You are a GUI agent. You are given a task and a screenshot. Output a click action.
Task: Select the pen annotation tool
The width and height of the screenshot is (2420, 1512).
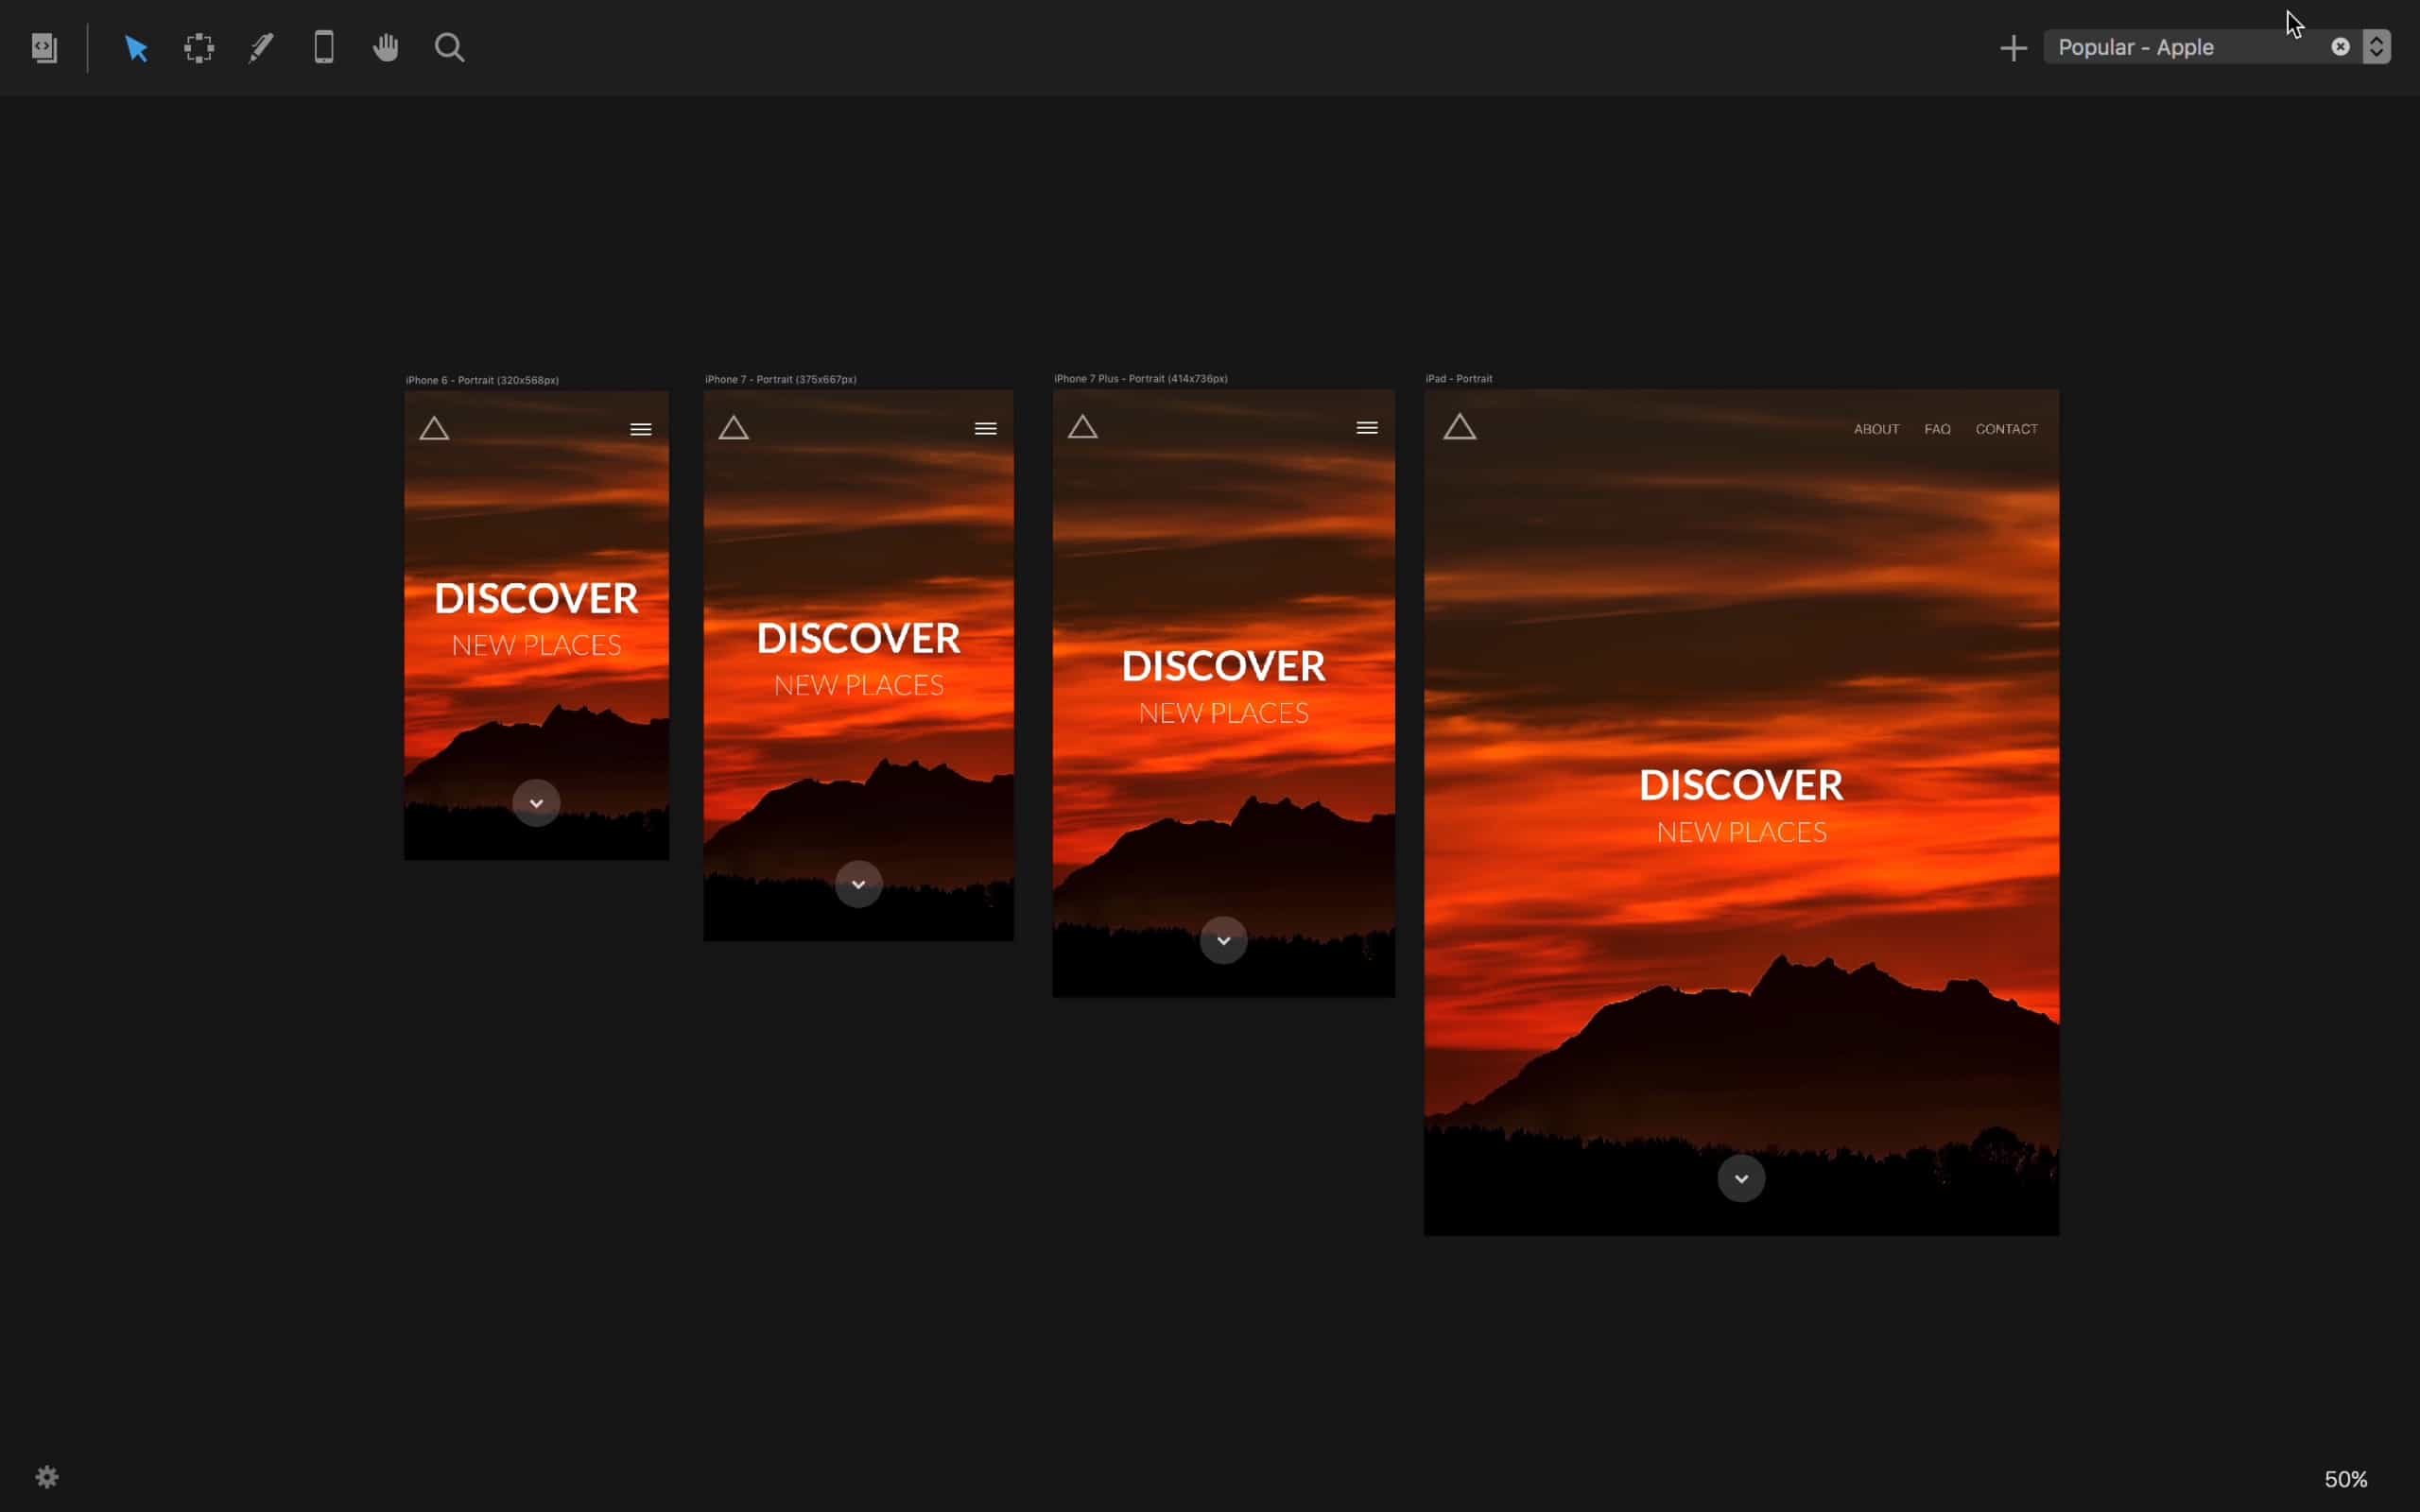pyautogui.click(x=261, y=48)
